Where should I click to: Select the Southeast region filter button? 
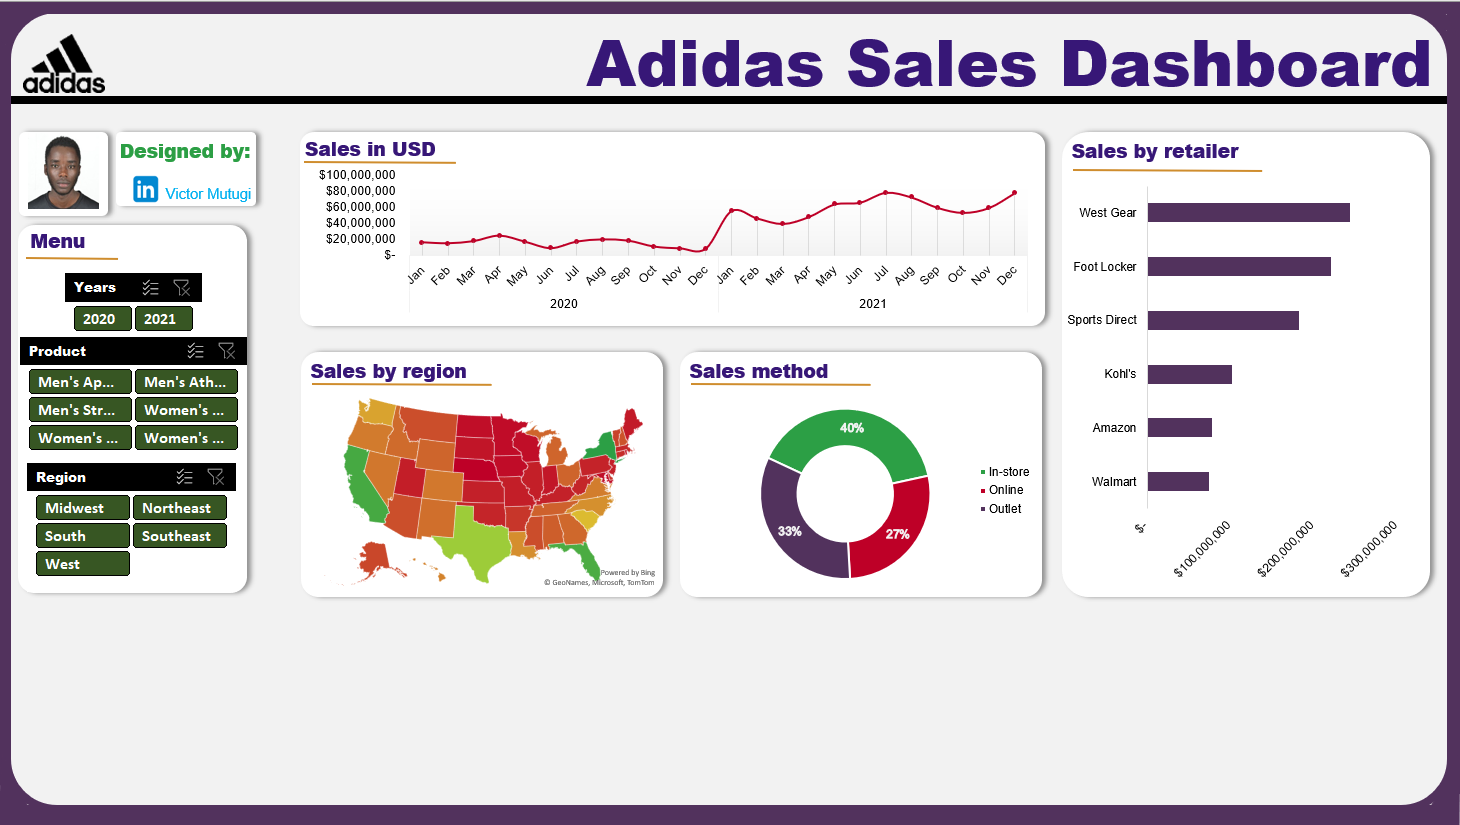coord(179,535)
